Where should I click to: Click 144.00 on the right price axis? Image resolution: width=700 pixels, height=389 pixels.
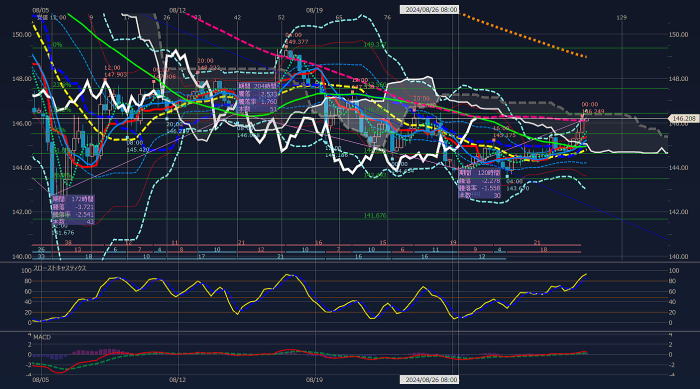[x=678, y=168]
